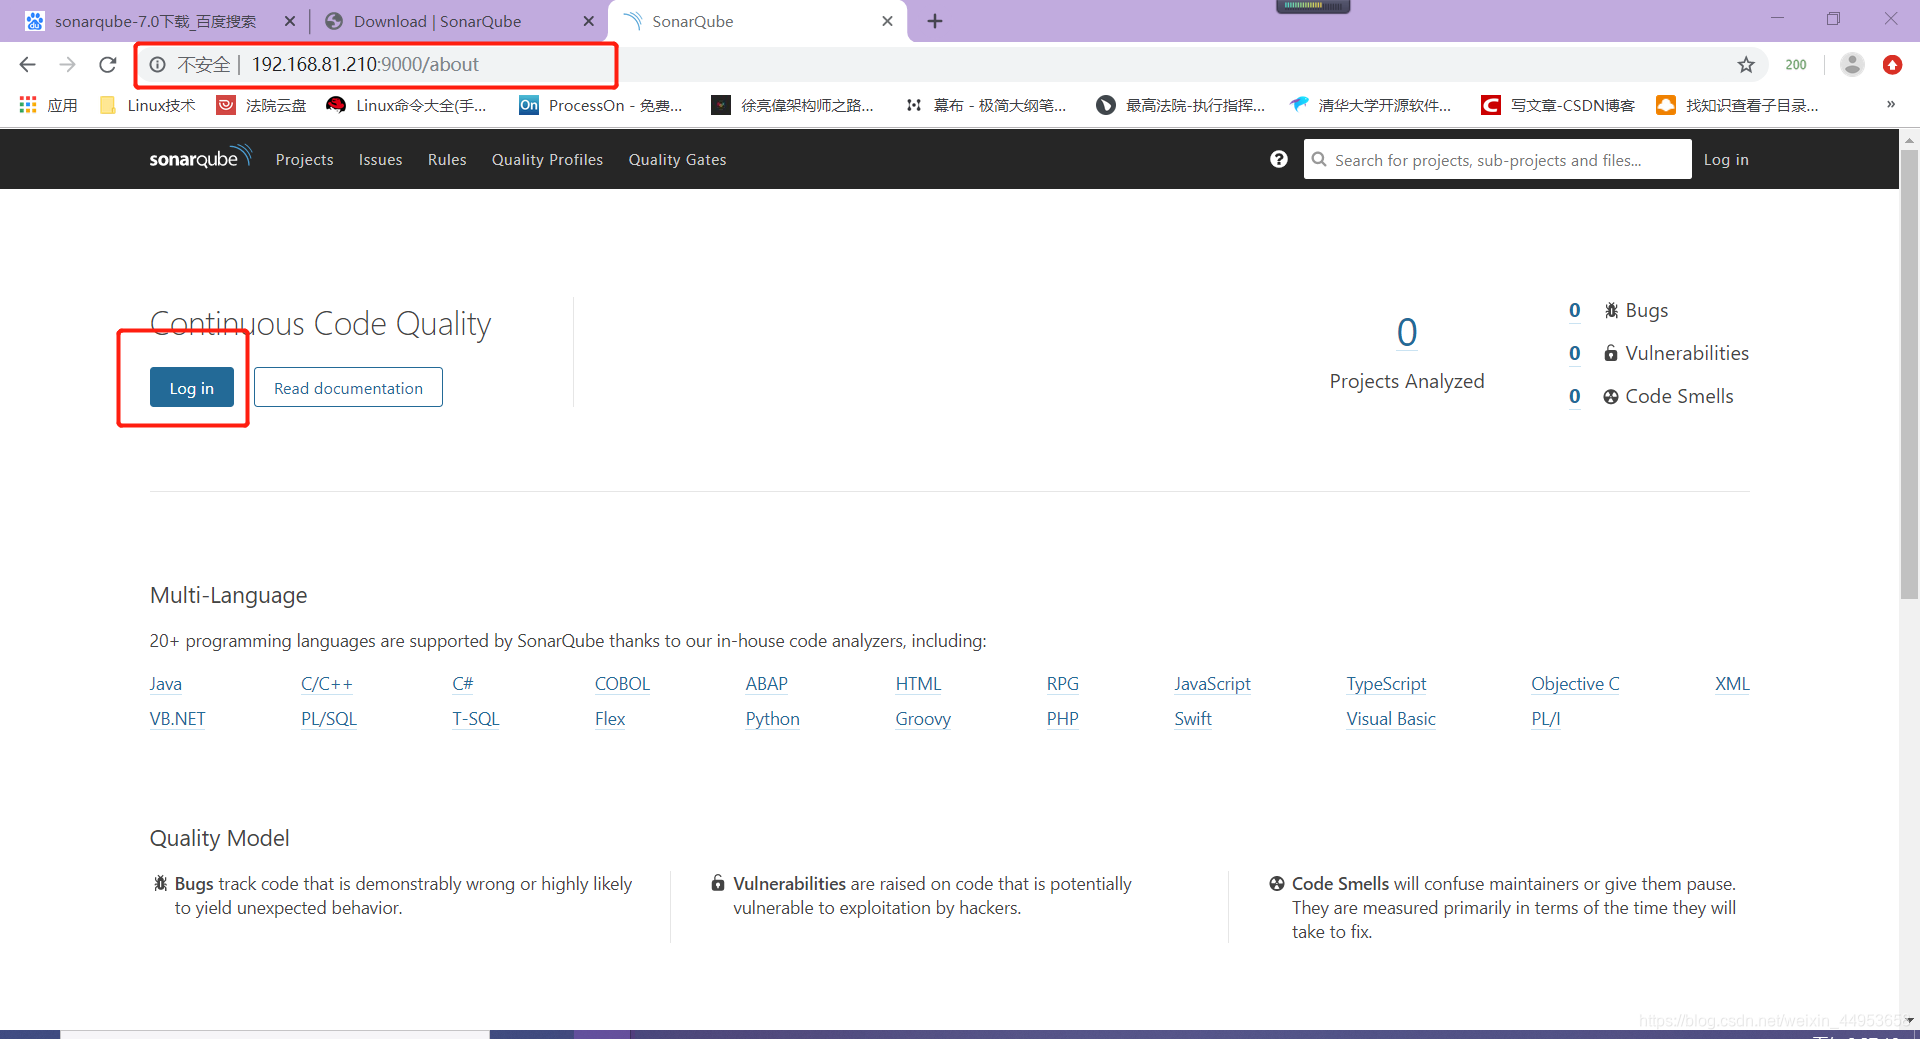Open the Linux技术 bookmark folder
This screenshot has width=1920, height=1039.
point(148,105)
